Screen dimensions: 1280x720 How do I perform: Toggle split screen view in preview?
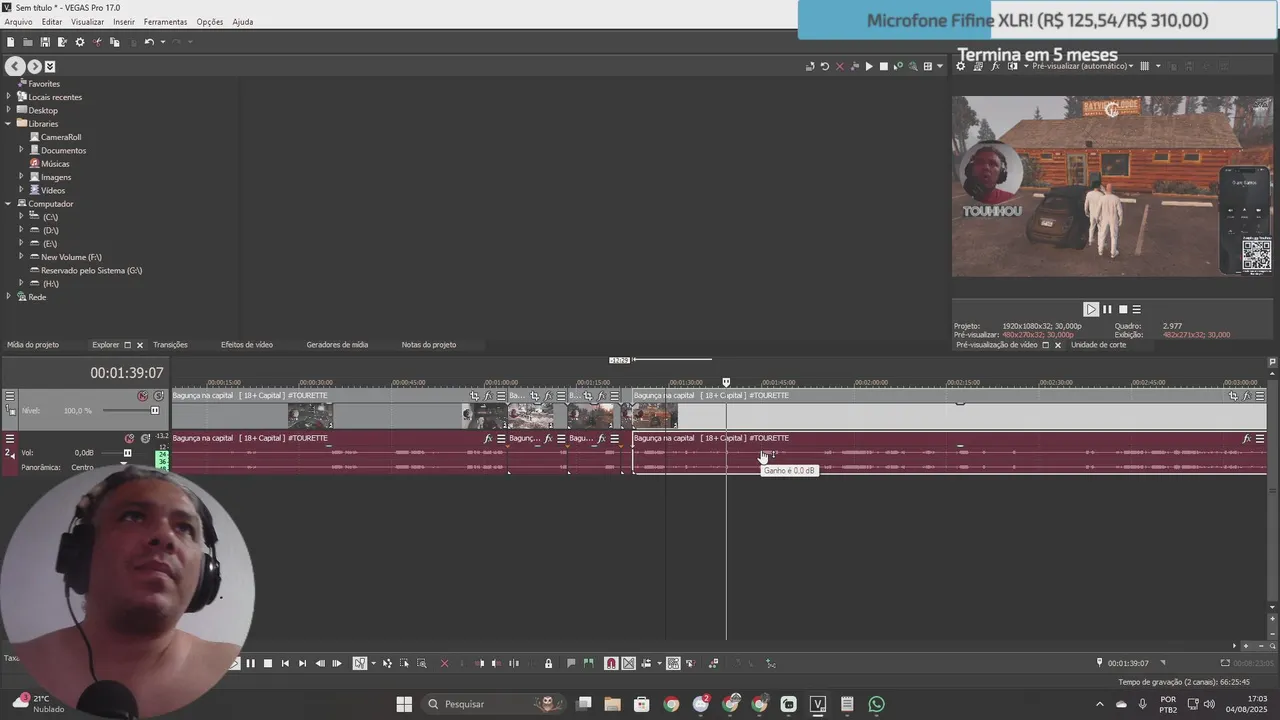(1012, 66)
